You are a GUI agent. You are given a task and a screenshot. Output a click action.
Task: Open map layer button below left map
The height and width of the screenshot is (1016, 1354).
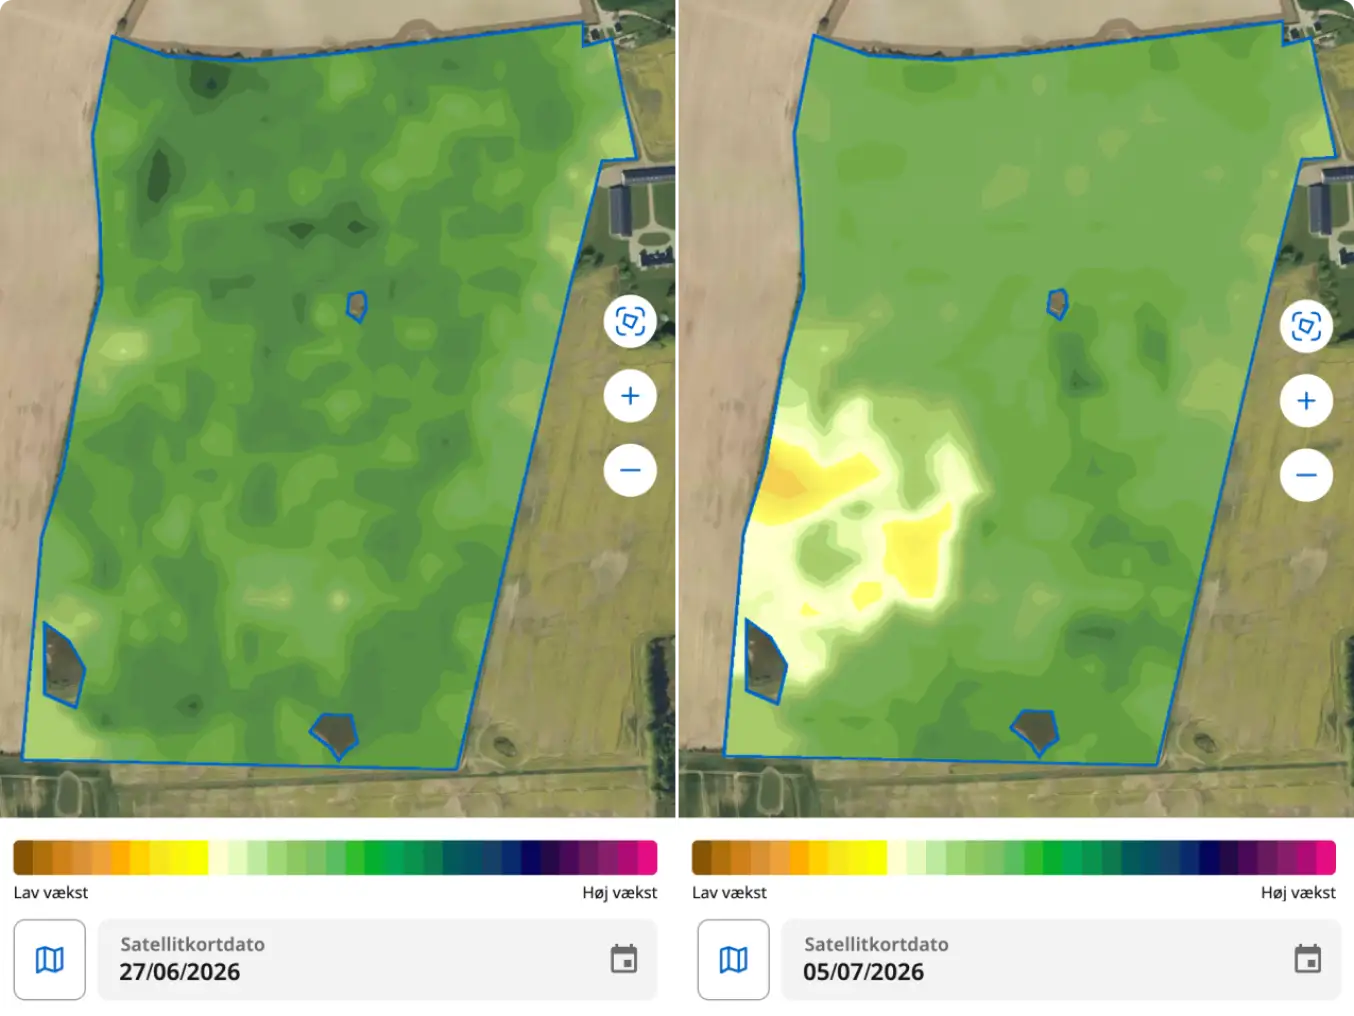tap(50, 960)
